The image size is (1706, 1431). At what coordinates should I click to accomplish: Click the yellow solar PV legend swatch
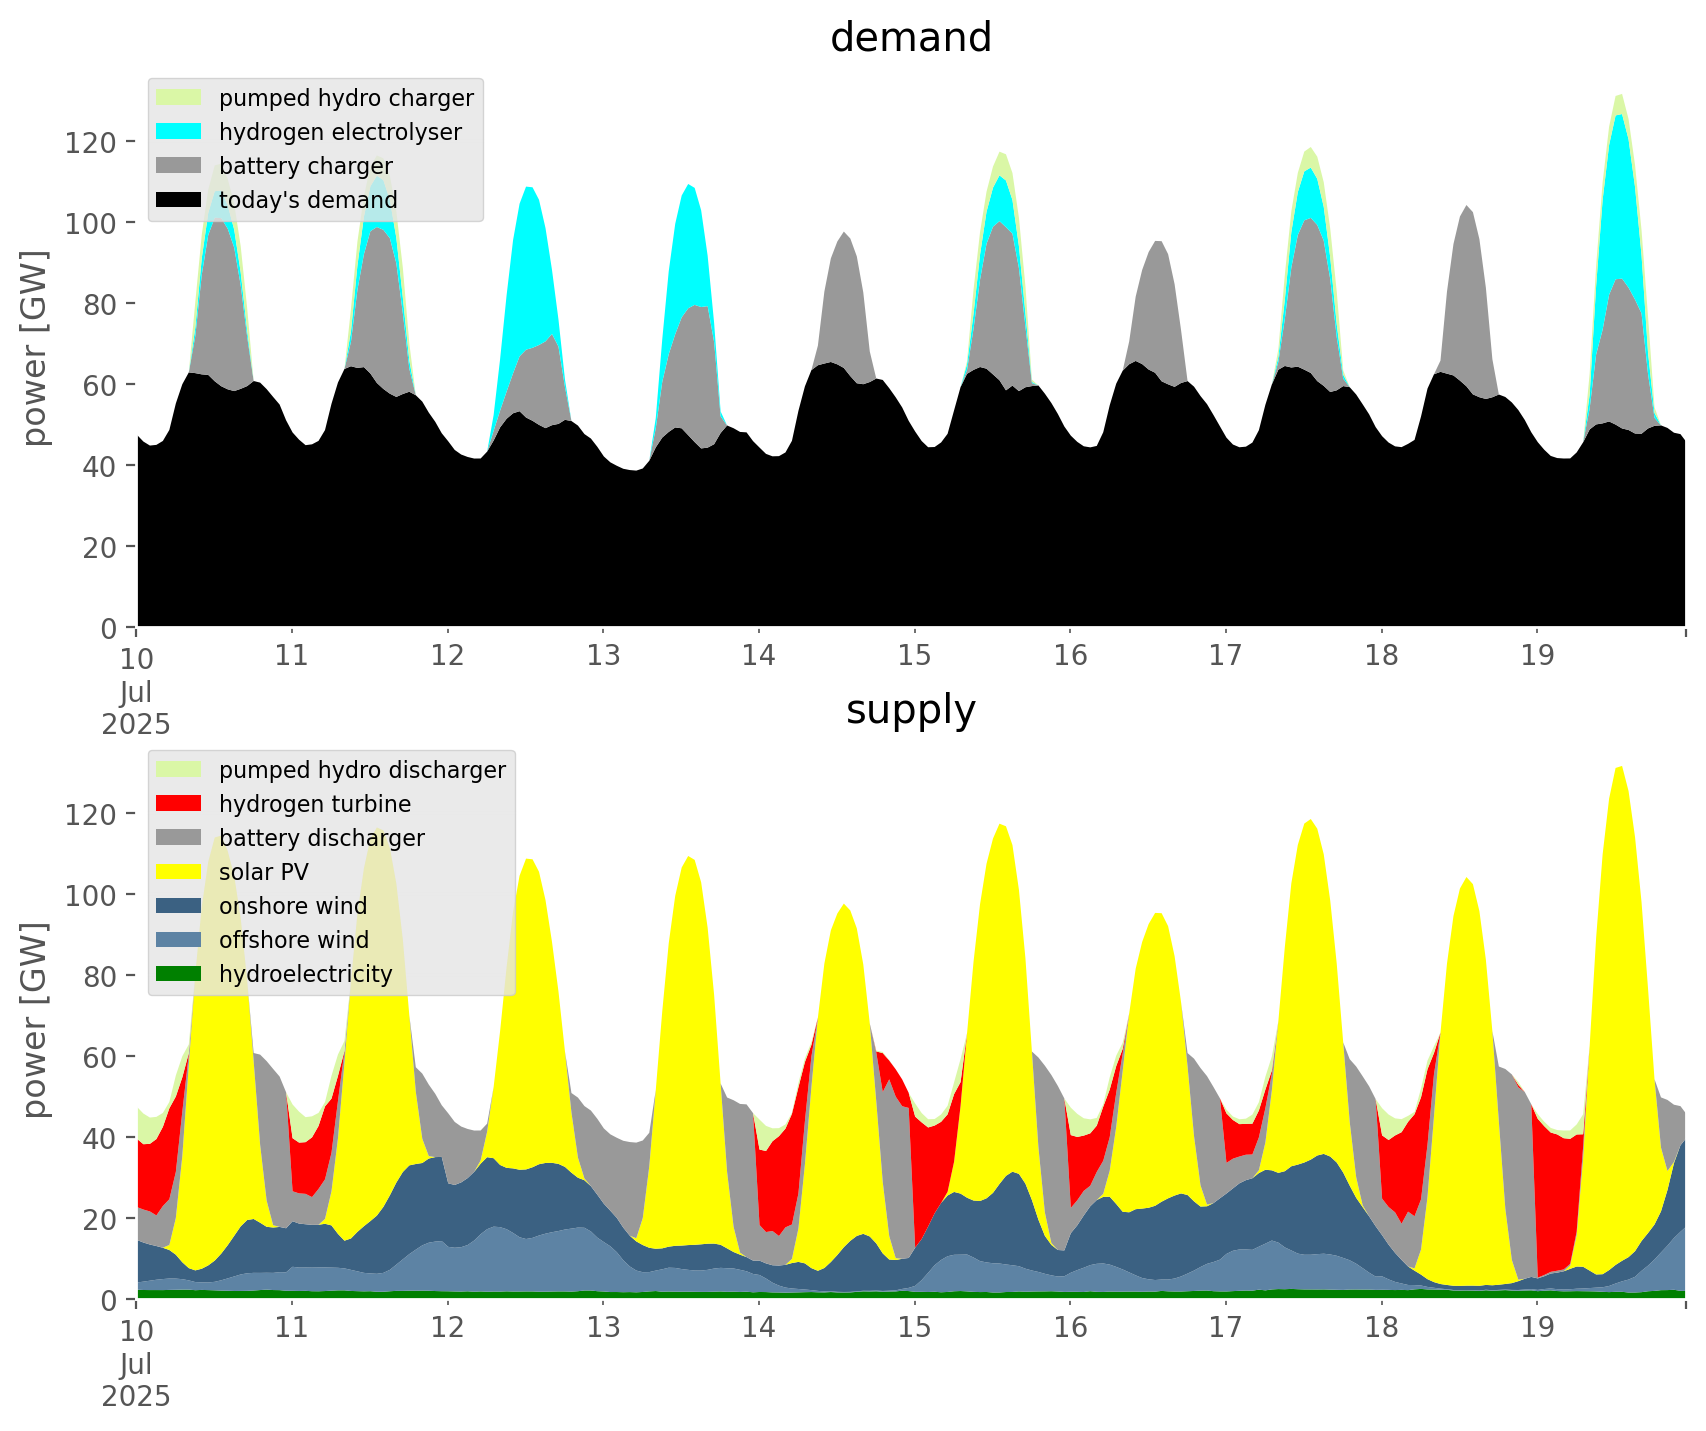(179, 872)
